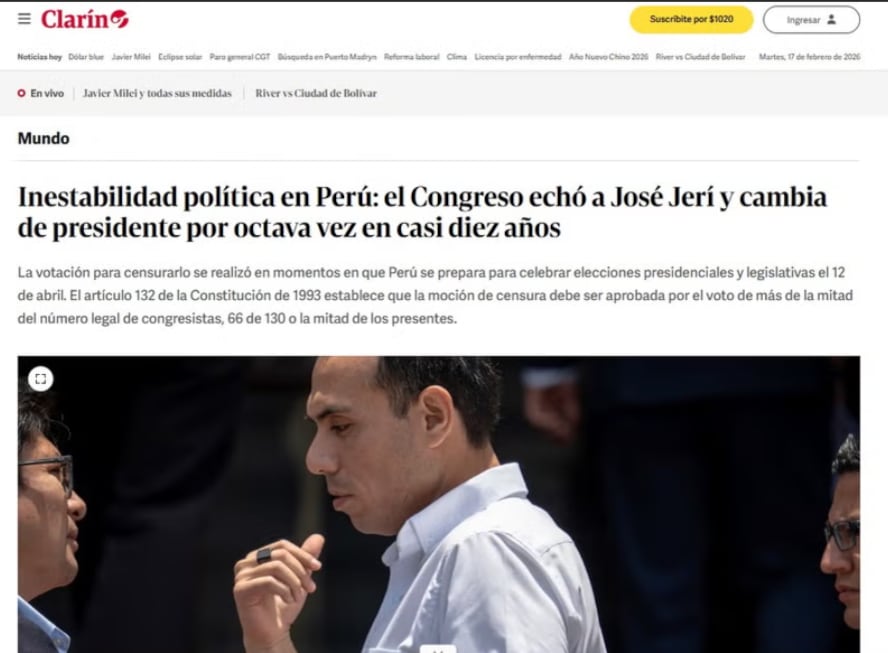Screen dimensions: 888x653
Task: Open River vs Ciudad de Bolívar live
Action: tap(316, 93)
